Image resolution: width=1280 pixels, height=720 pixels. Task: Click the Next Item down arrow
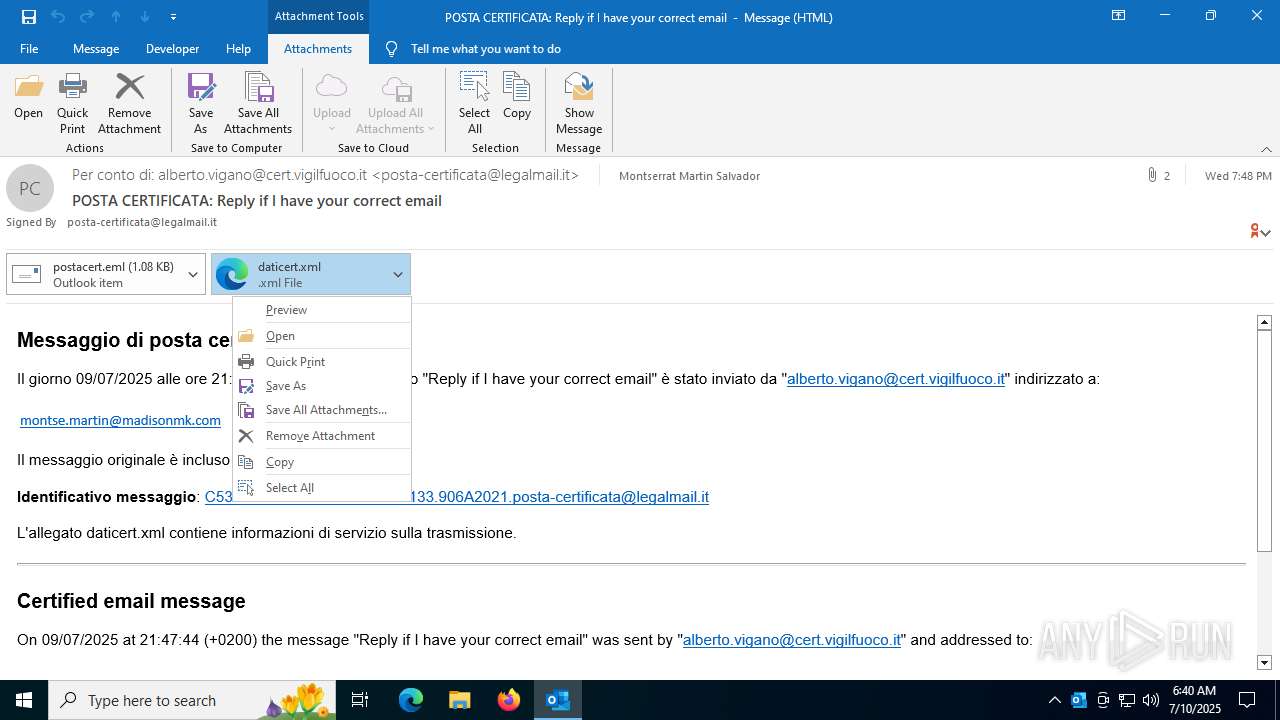point(145,17)
